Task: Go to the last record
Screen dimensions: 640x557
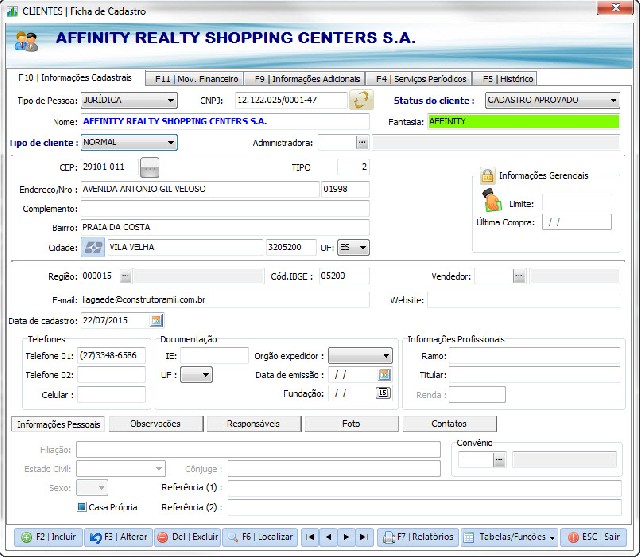Action: [364, 537]
